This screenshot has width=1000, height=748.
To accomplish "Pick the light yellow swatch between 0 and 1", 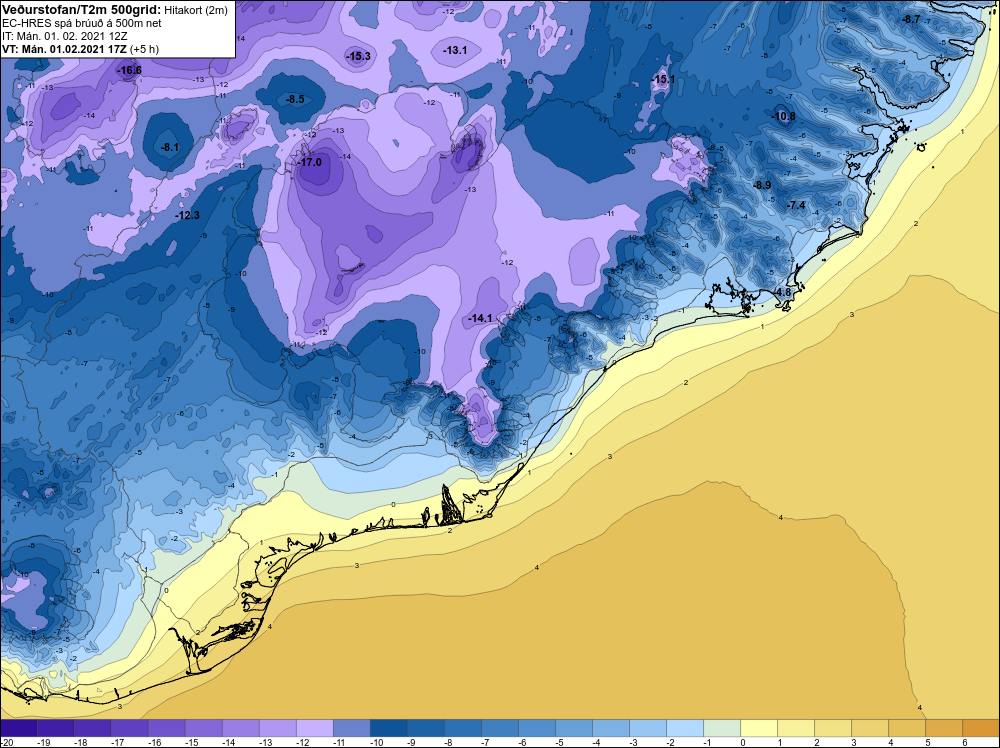I will point(759,728).
